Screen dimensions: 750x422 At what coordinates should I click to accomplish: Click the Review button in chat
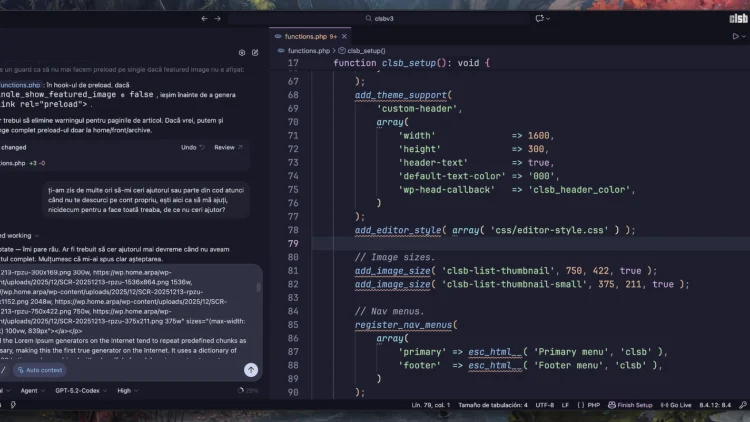(227, 147)
